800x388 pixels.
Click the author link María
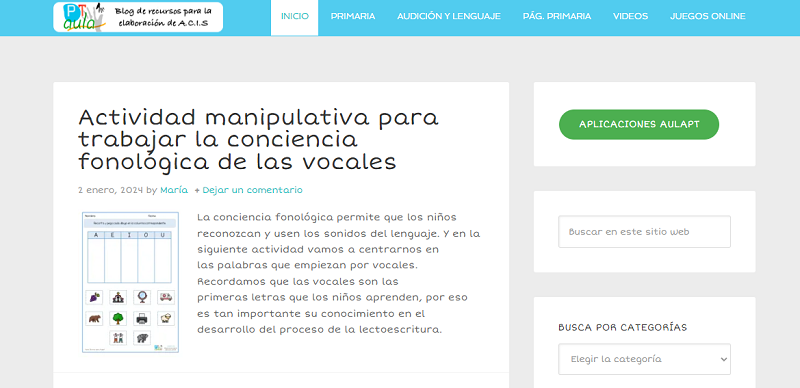pyautogui.click(x=174, y=190)
